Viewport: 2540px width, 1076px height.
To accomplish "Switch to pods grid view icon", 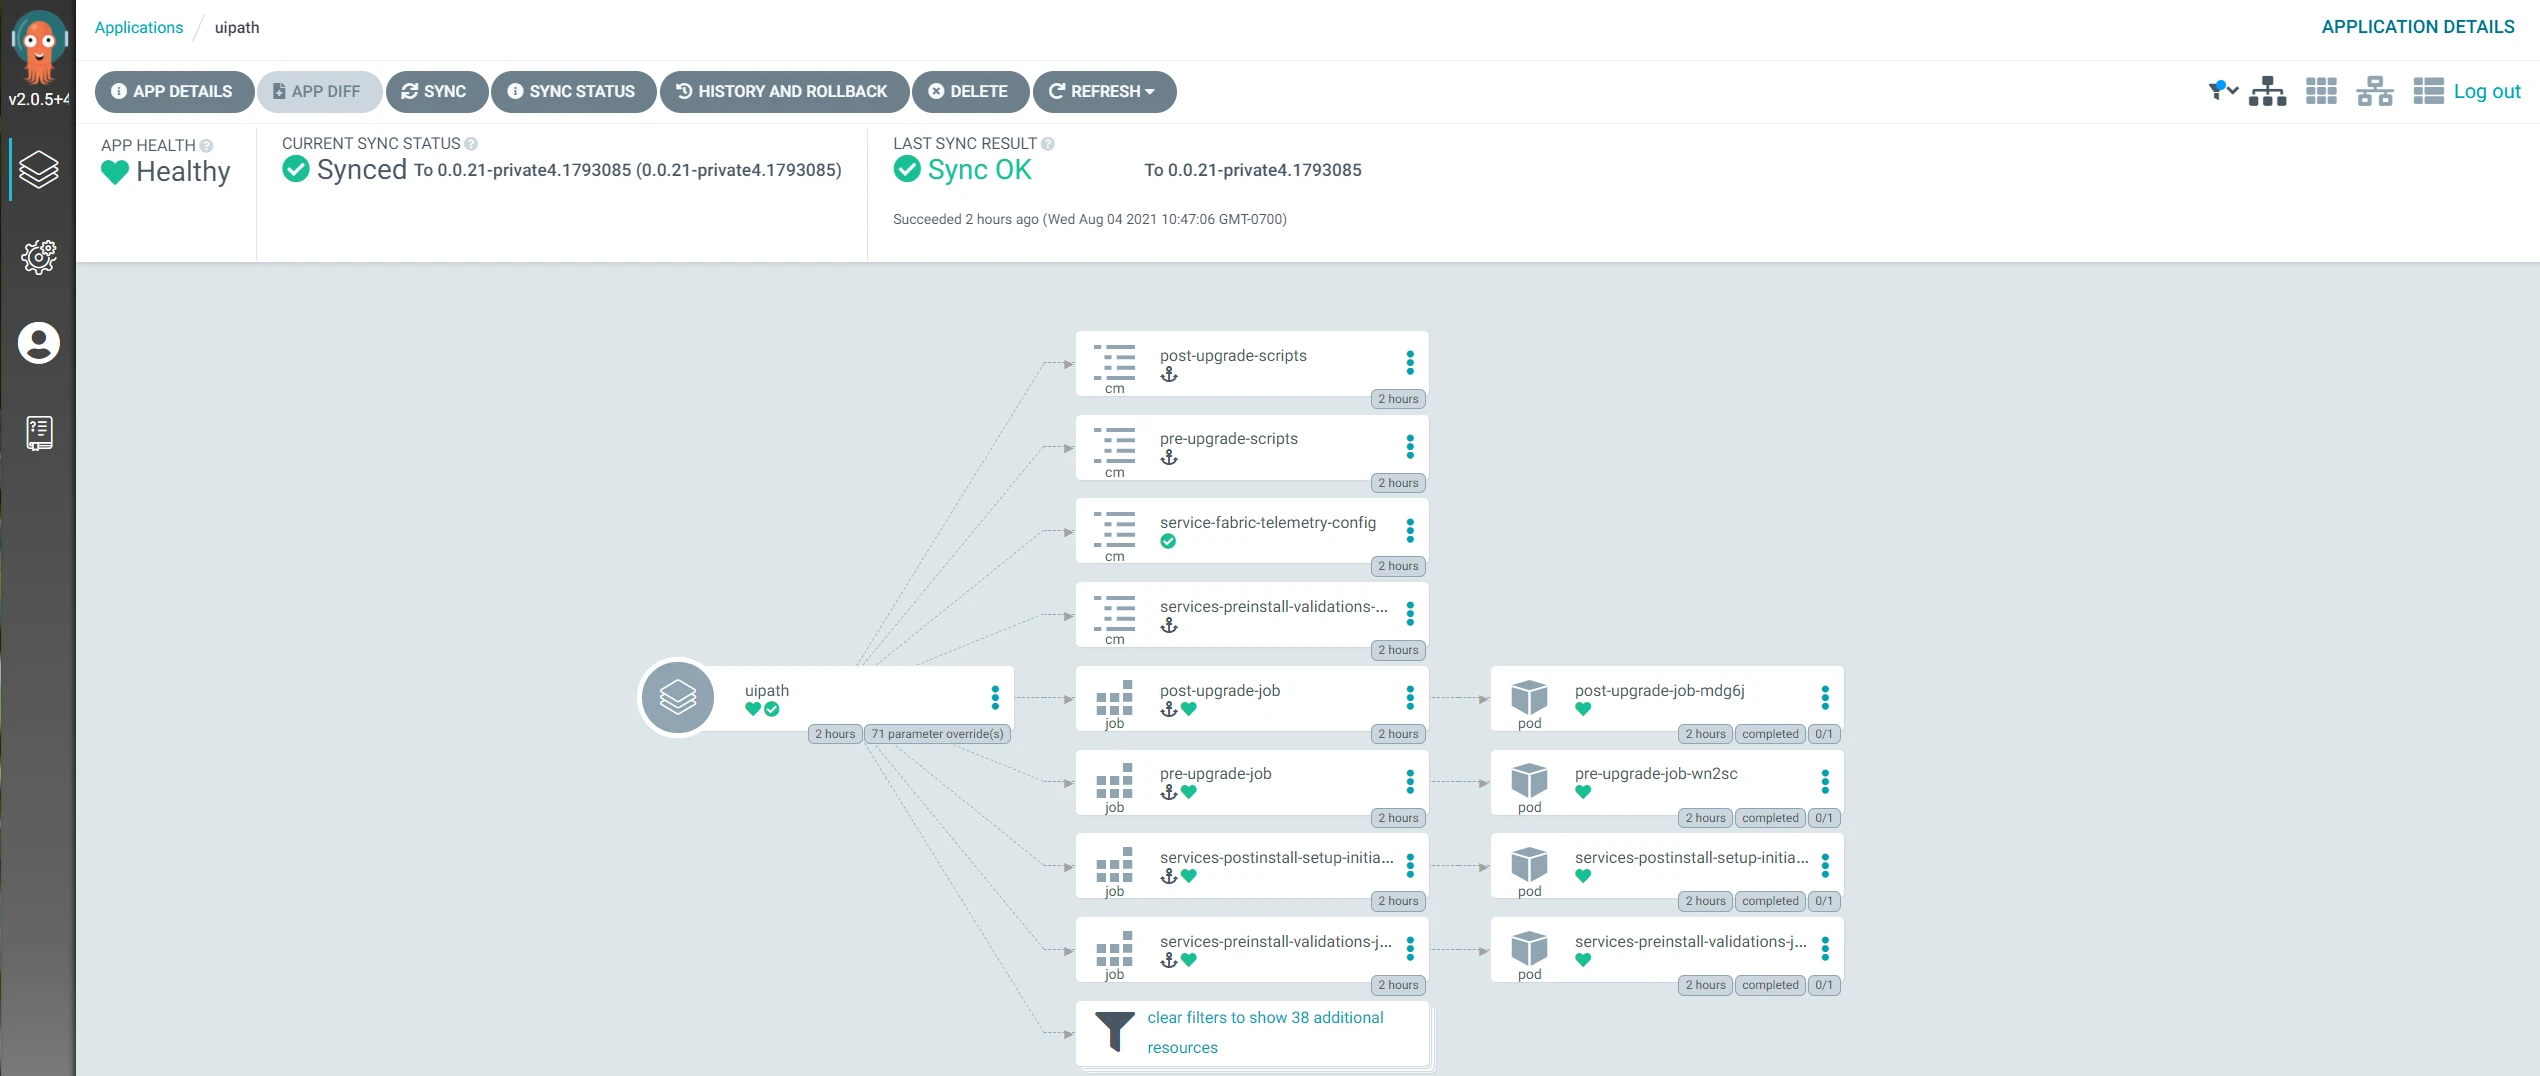I will coord(2321,91).
